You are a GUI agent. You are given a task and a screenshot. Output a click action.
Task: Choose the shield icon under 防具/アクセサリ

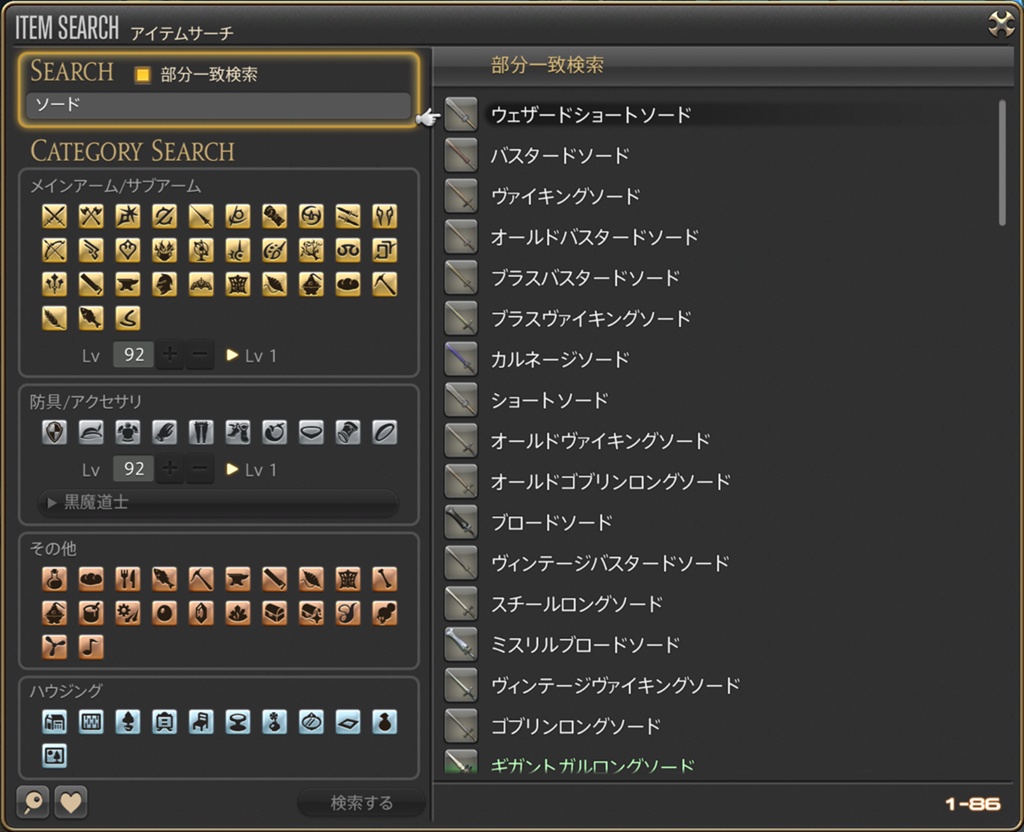(x=54, y=432)
